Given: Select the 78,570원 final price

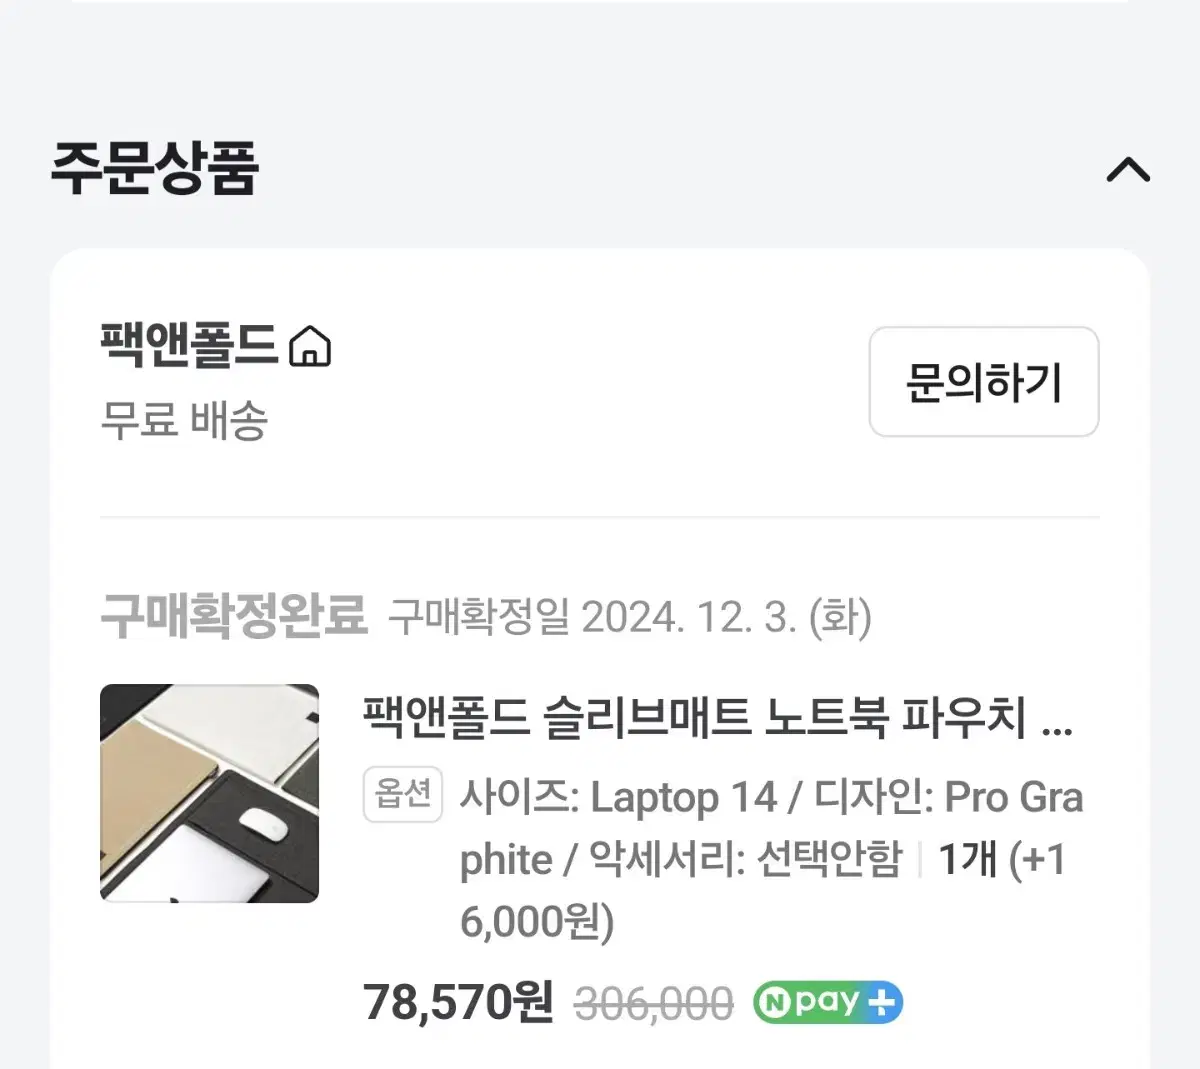Looking at the screenshot, I should coord(458,1002).
